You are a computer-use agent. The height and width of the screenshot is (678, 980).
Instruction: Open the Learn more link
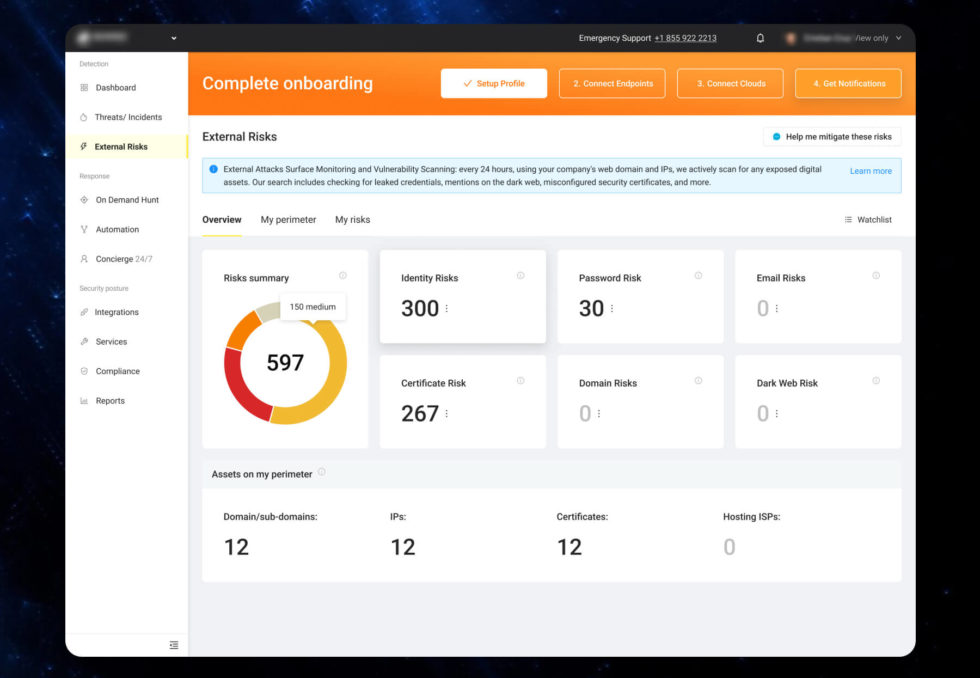pos(870,170)
